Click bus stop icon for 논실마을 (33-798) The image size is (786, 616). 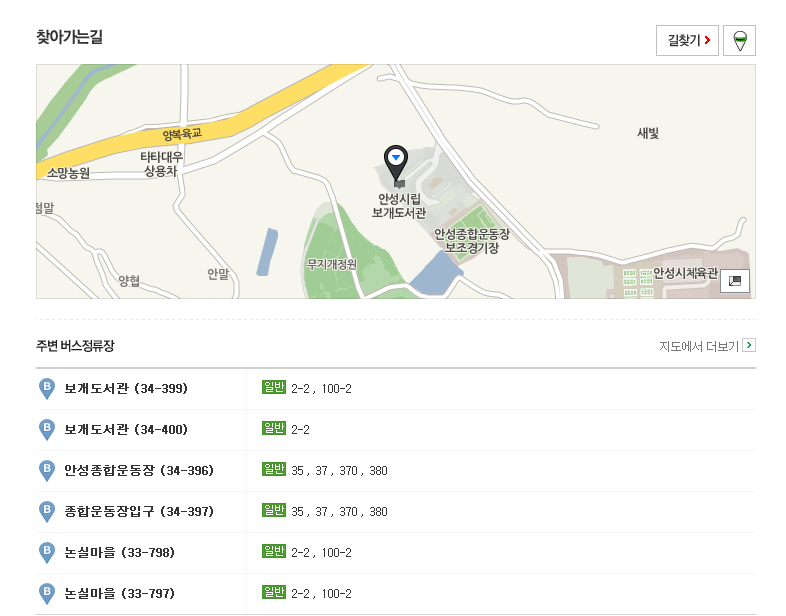46,553
